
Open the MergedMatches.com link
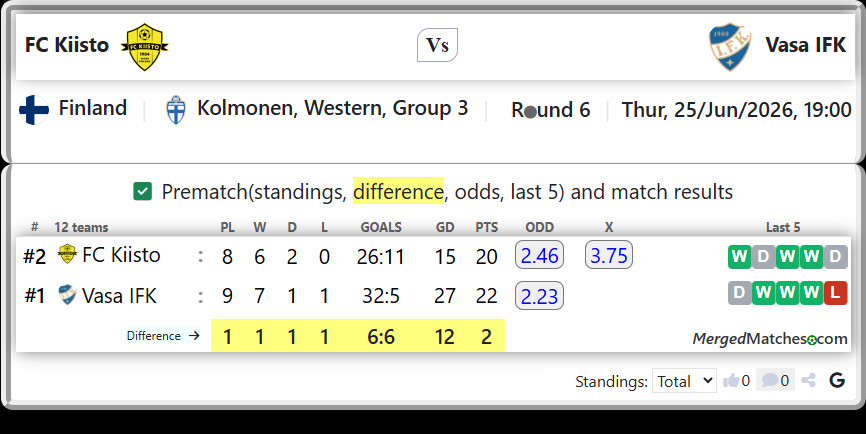(x=770, y=338)
